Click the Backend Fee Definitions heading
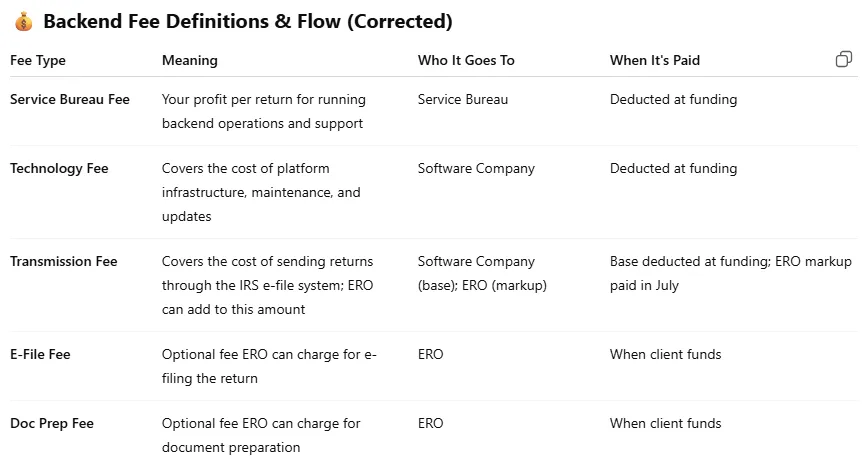Screen dimensions: 862x459 (248, 21)
